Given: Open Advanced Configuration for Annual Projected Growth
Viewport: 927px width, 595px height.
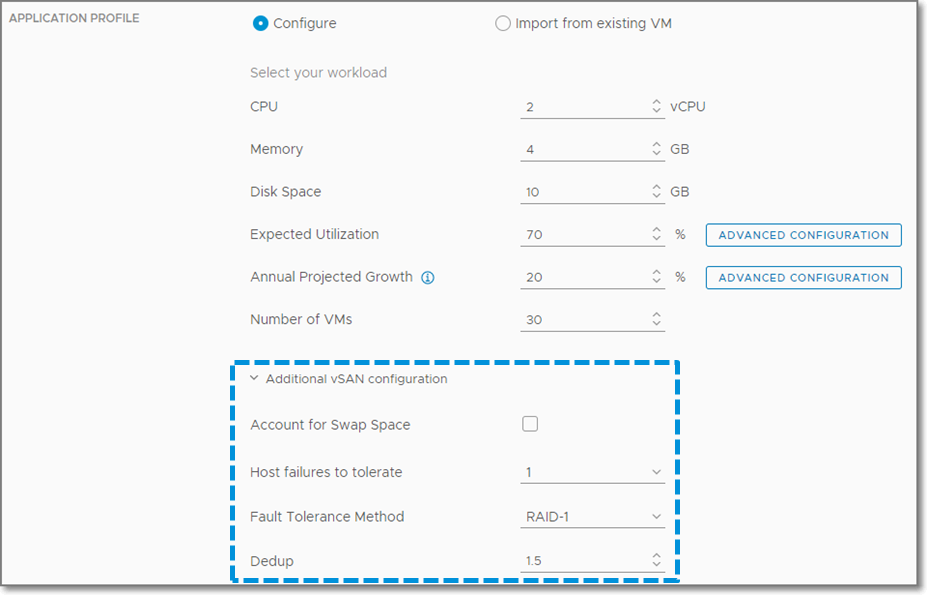Looking at the screenshot, I should 803,278.
